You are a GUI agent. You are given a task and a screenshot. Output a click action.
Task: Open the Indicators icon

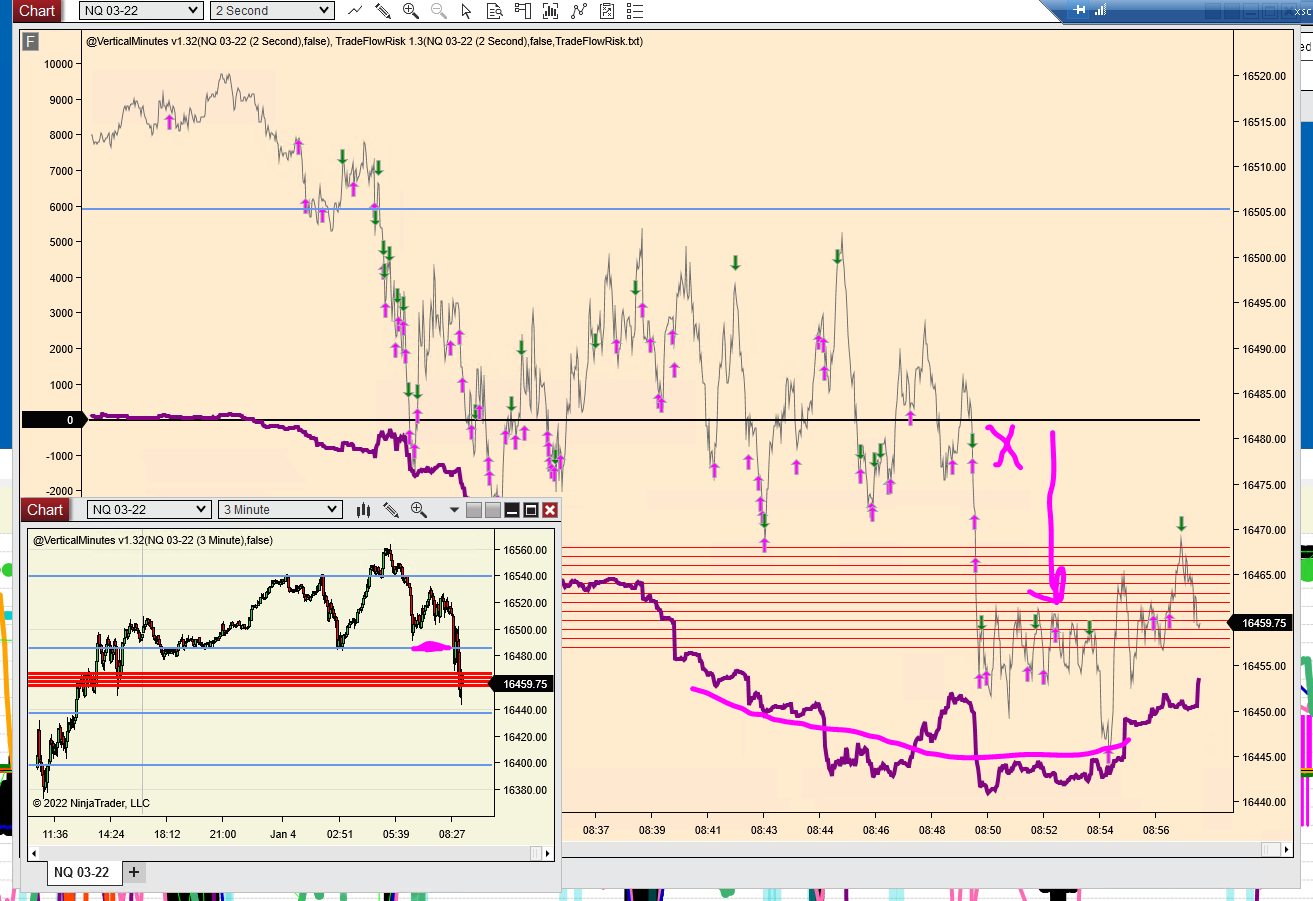tap(551, 10)
